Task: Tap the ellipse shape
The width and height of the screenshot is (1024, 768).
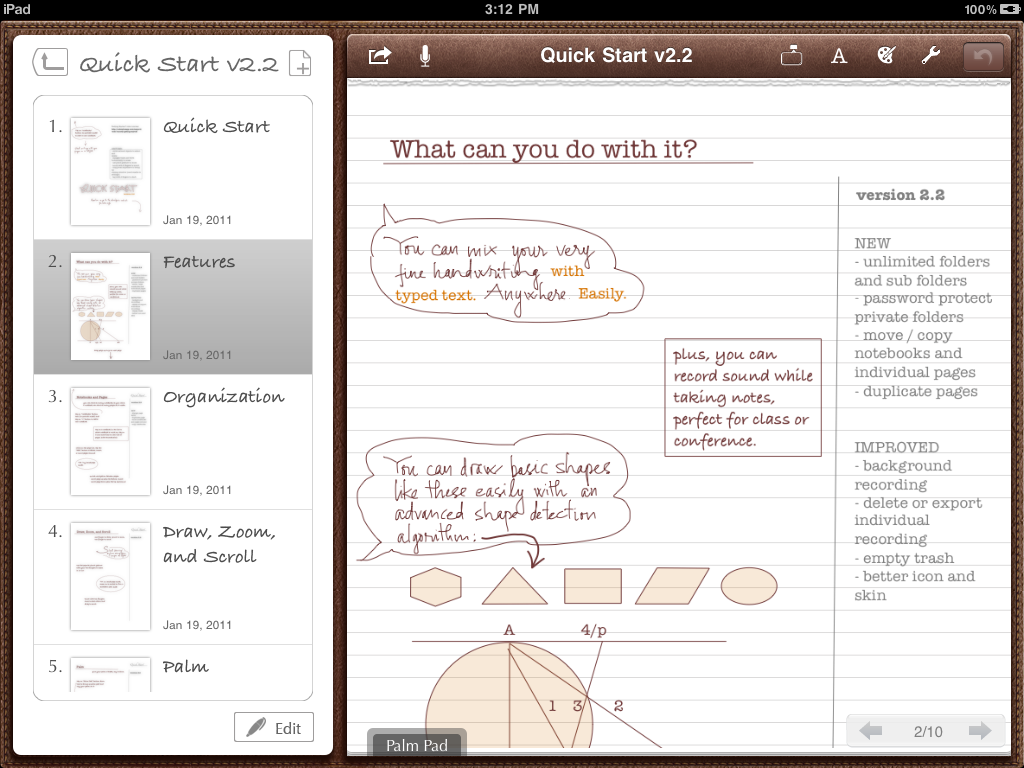Action: (748, 586)
